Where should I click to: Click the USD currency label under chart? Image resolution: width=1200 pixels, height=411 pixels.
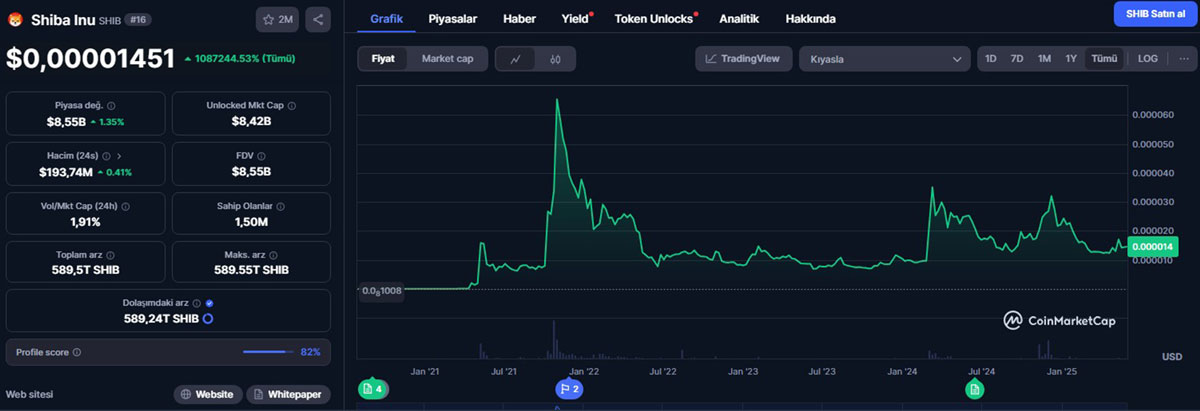1172,357
